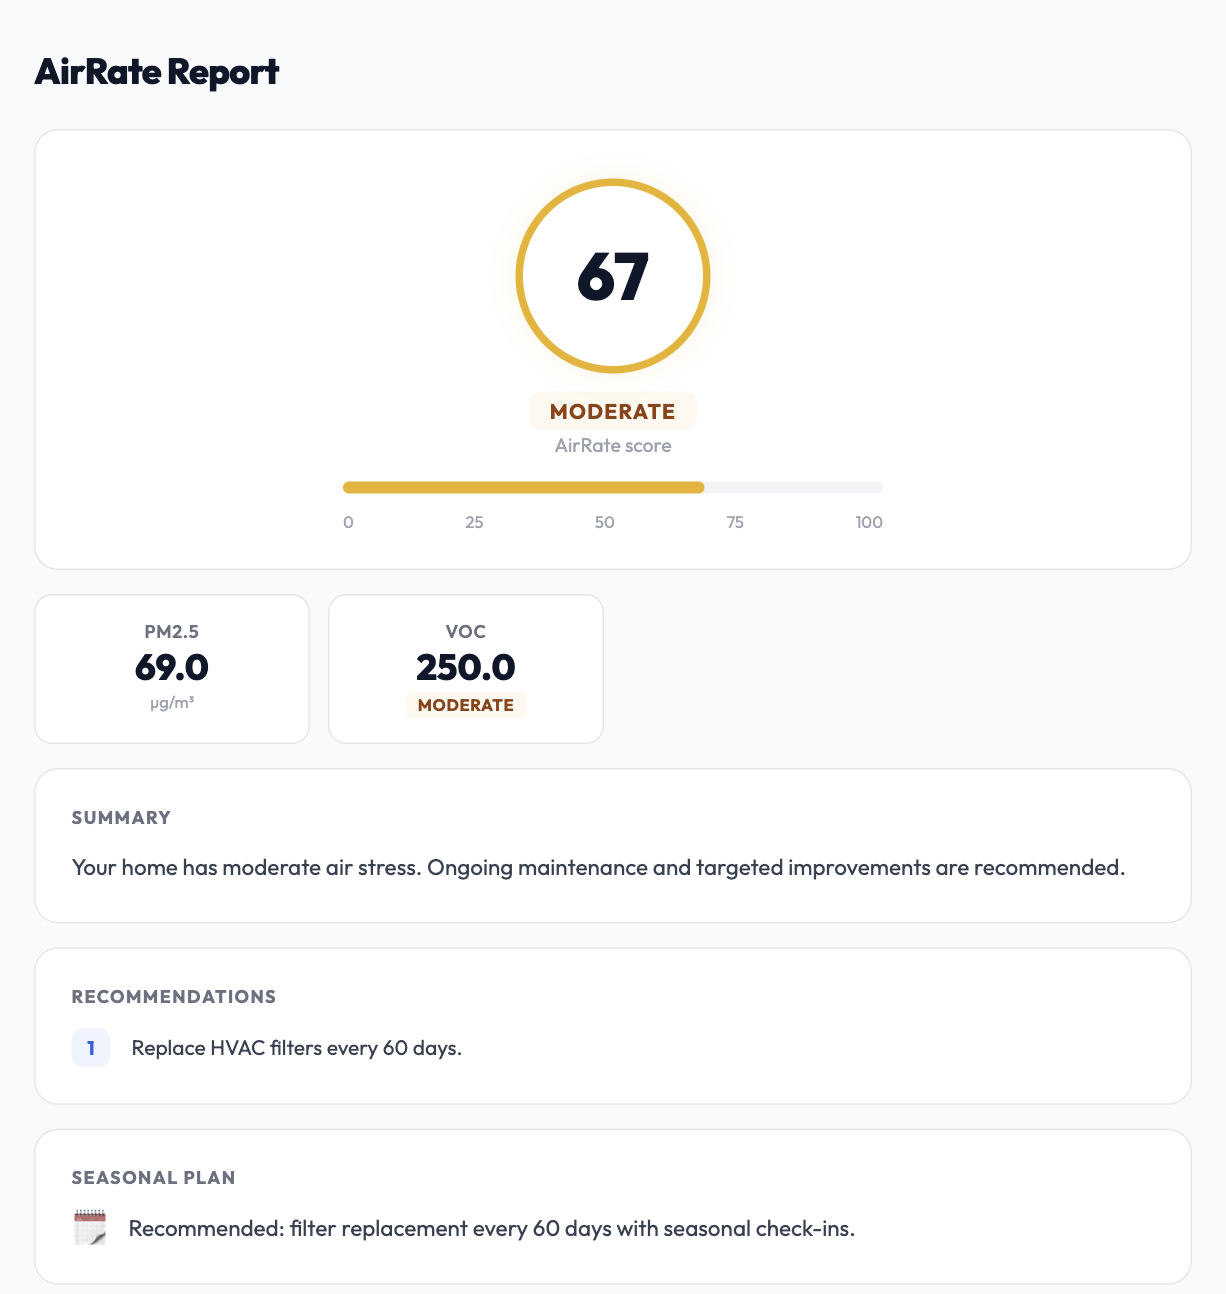The image size is (1226, 1294).
Task: Select the yellow score ring showing 67
Action: tap(613, 276)
